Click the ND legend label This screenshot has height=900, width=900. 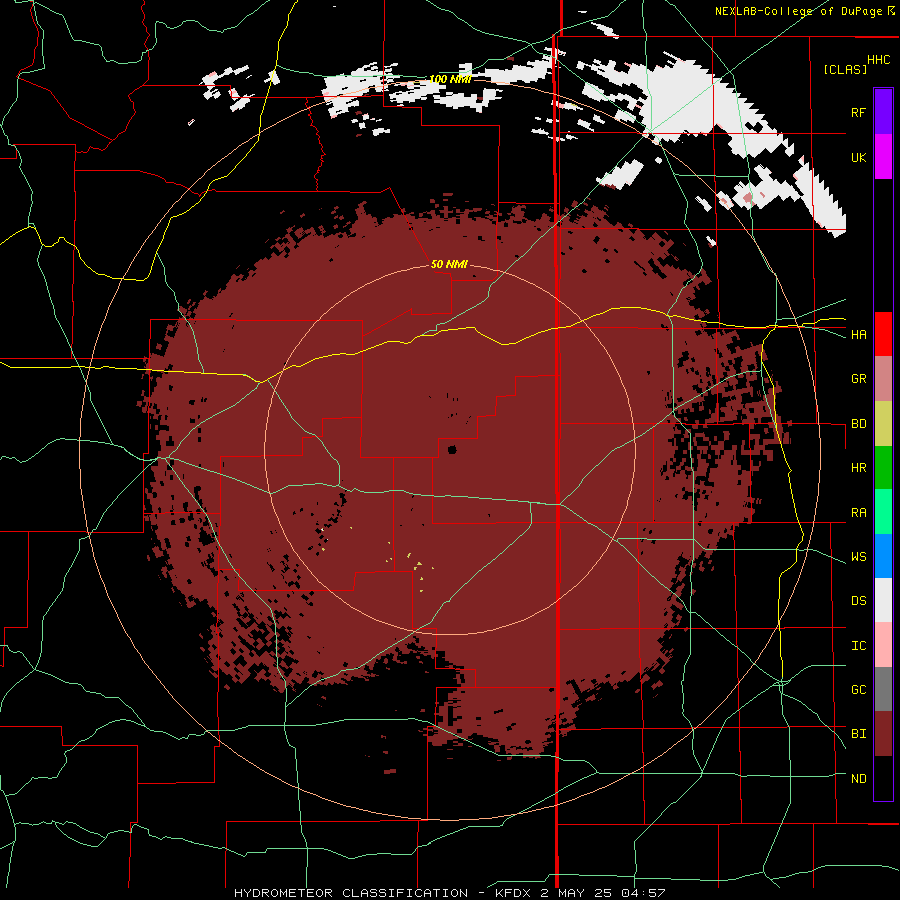(x=858, y=779)
